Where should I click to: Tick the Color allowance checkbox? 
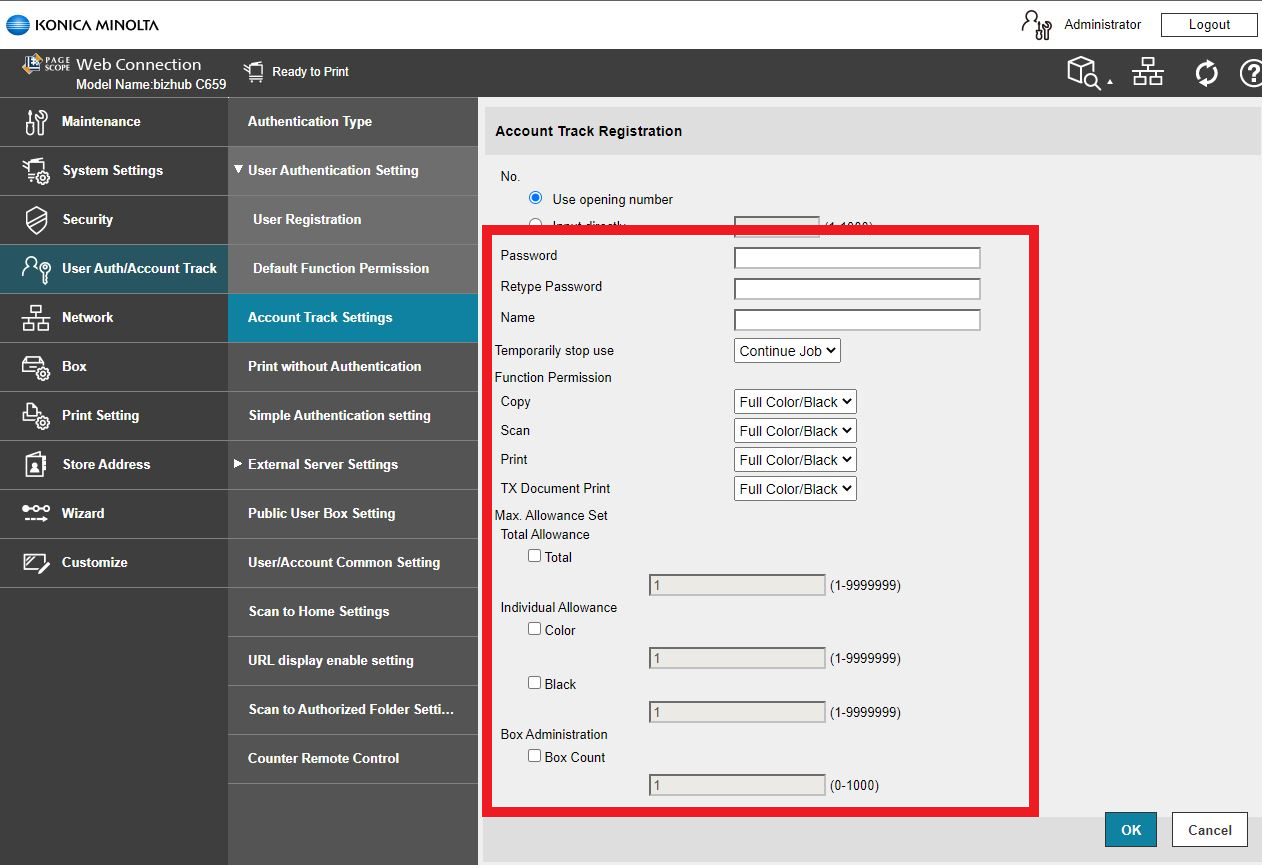tap(535, 629)
